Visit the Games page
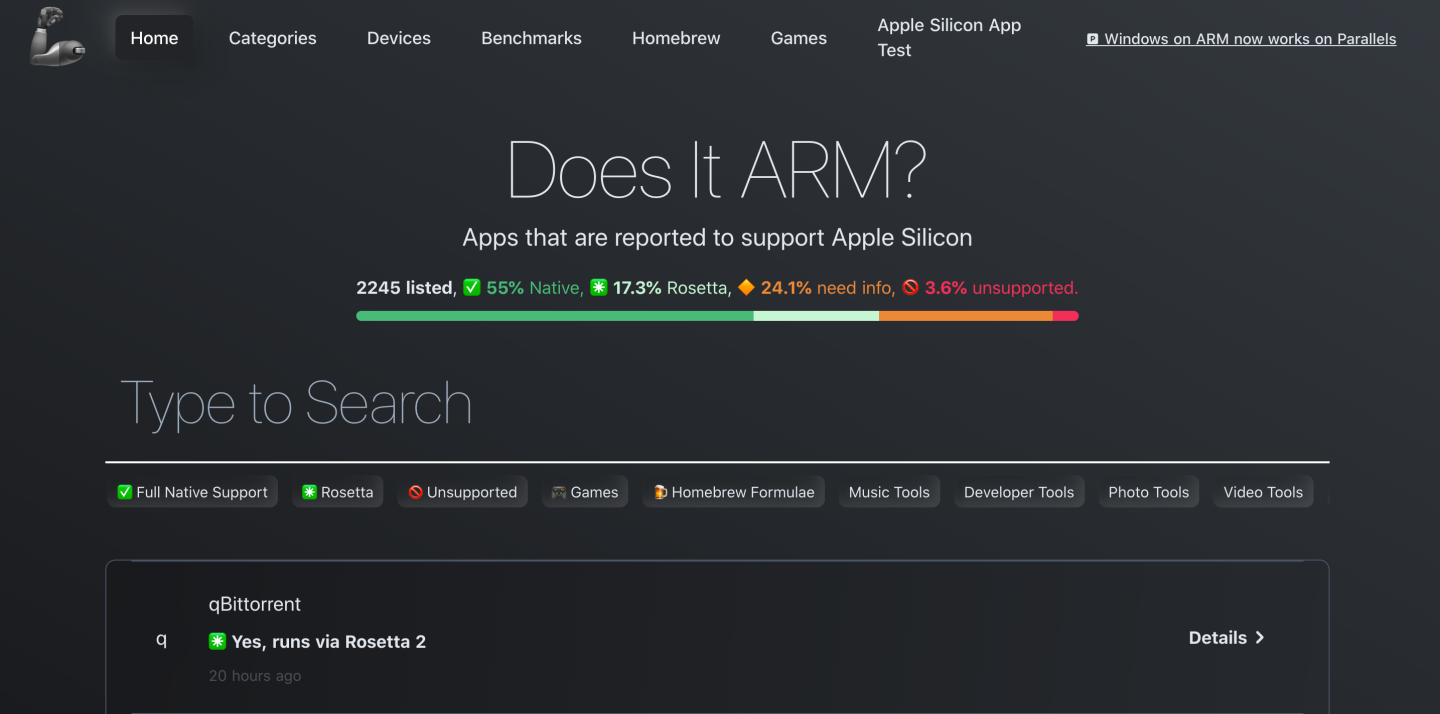 pos(799,38)
